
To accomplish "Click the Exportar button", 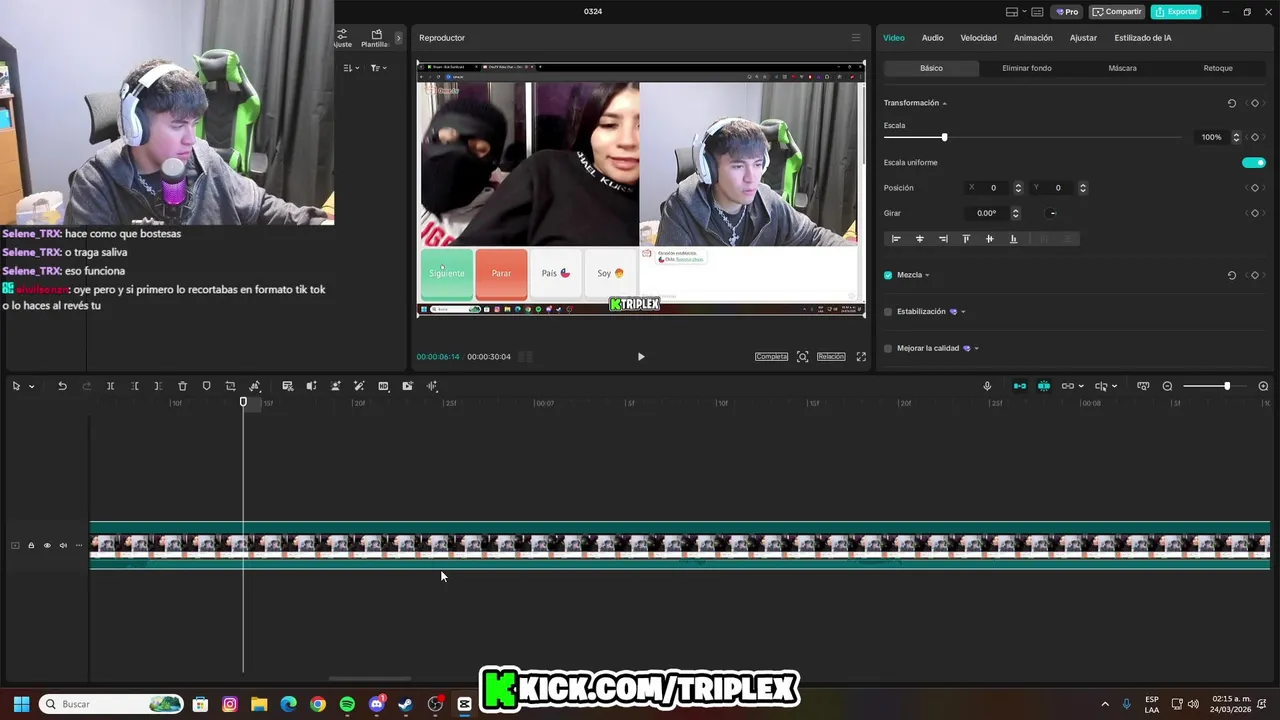I will tap(1176, 12).
